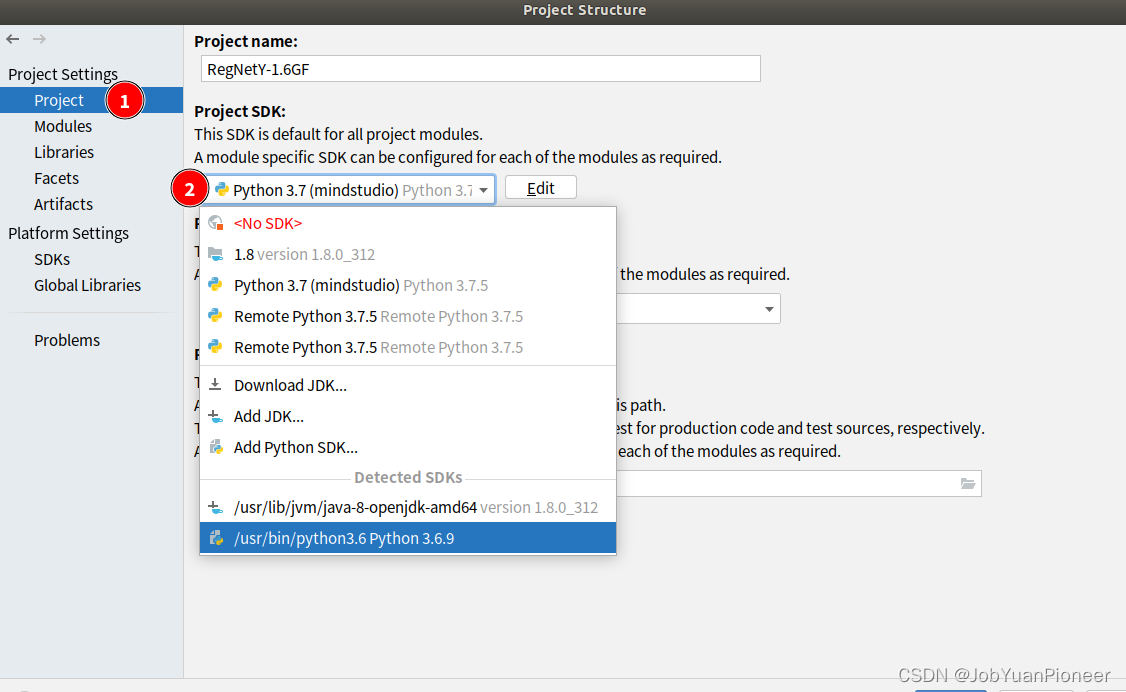Click the JDK icon of /usr/lib/jvm/java-8-openjdk entry
1126x692 pixels.
(216, 506)
